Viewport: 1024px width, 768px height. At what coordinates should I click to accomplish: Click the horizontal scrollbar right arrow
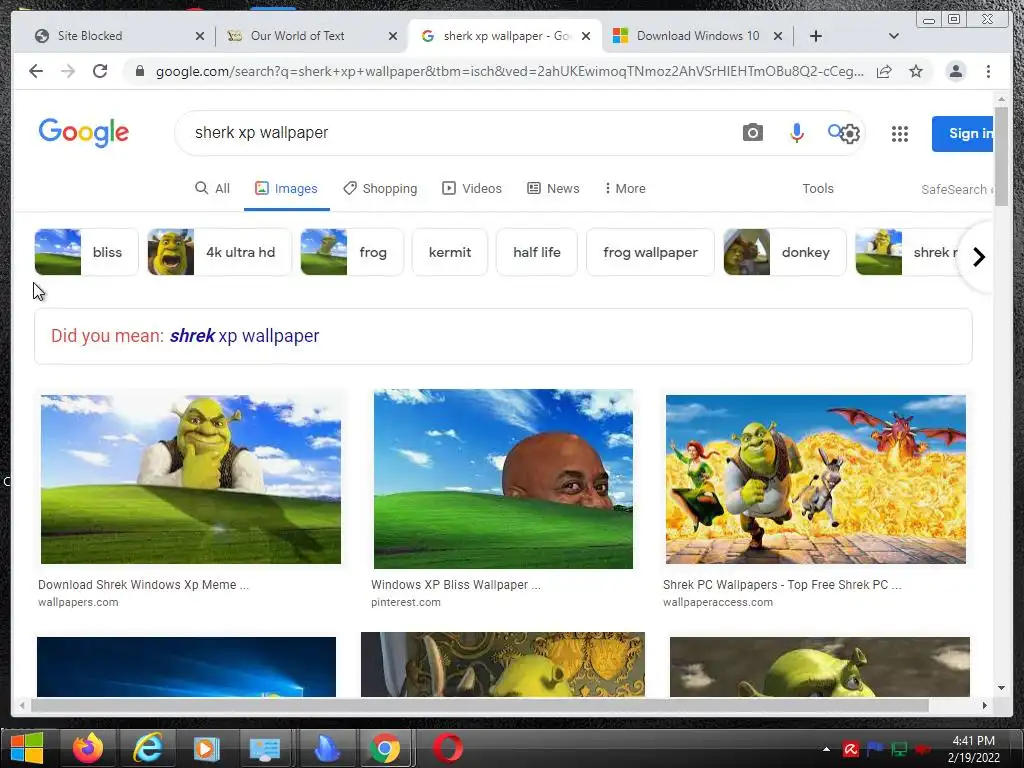984,705
